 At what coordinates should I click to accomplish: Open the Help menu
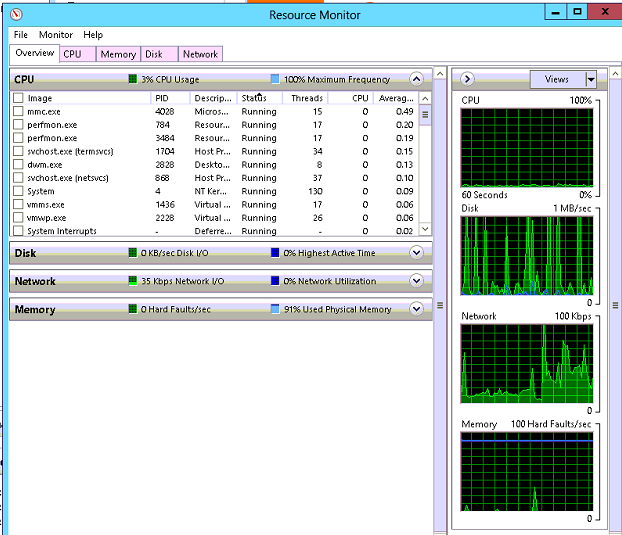(x=93, y=35)
